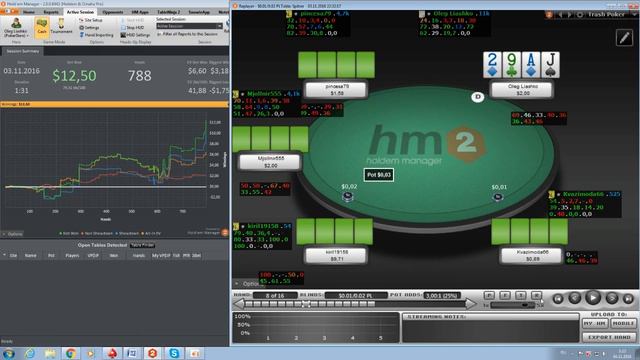Click the dealer button chip
This screenshot has height=360, width=640.
[478, 97]
